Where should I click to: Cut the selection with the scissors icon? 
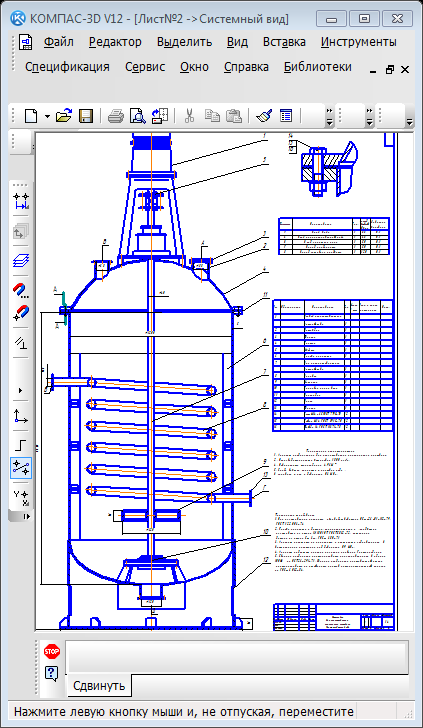(189, 116)
